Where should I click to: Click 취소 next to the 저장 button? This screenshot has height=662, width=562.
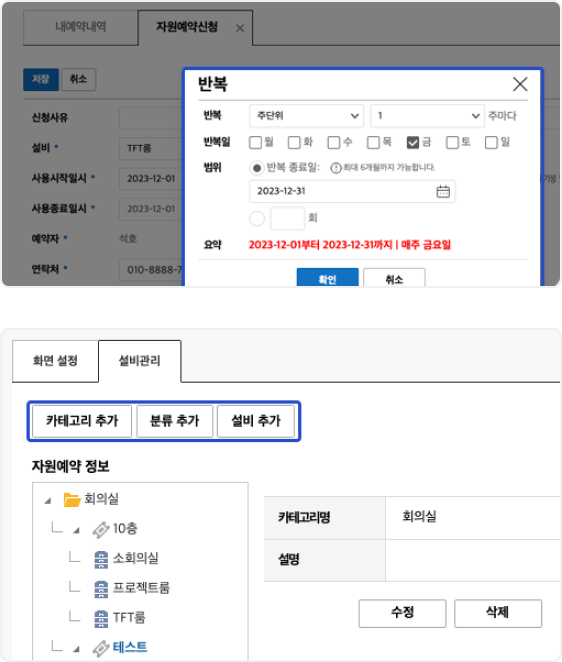[x=79, y=79]
